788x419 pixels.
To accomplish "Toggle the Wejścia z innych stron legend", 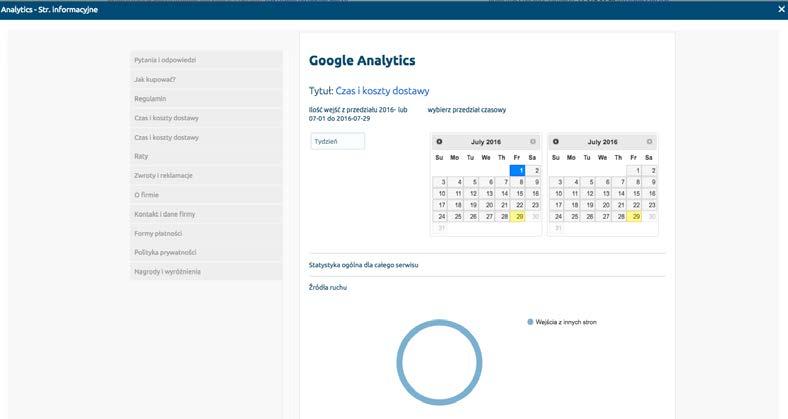I will click(x=562, y=322).
